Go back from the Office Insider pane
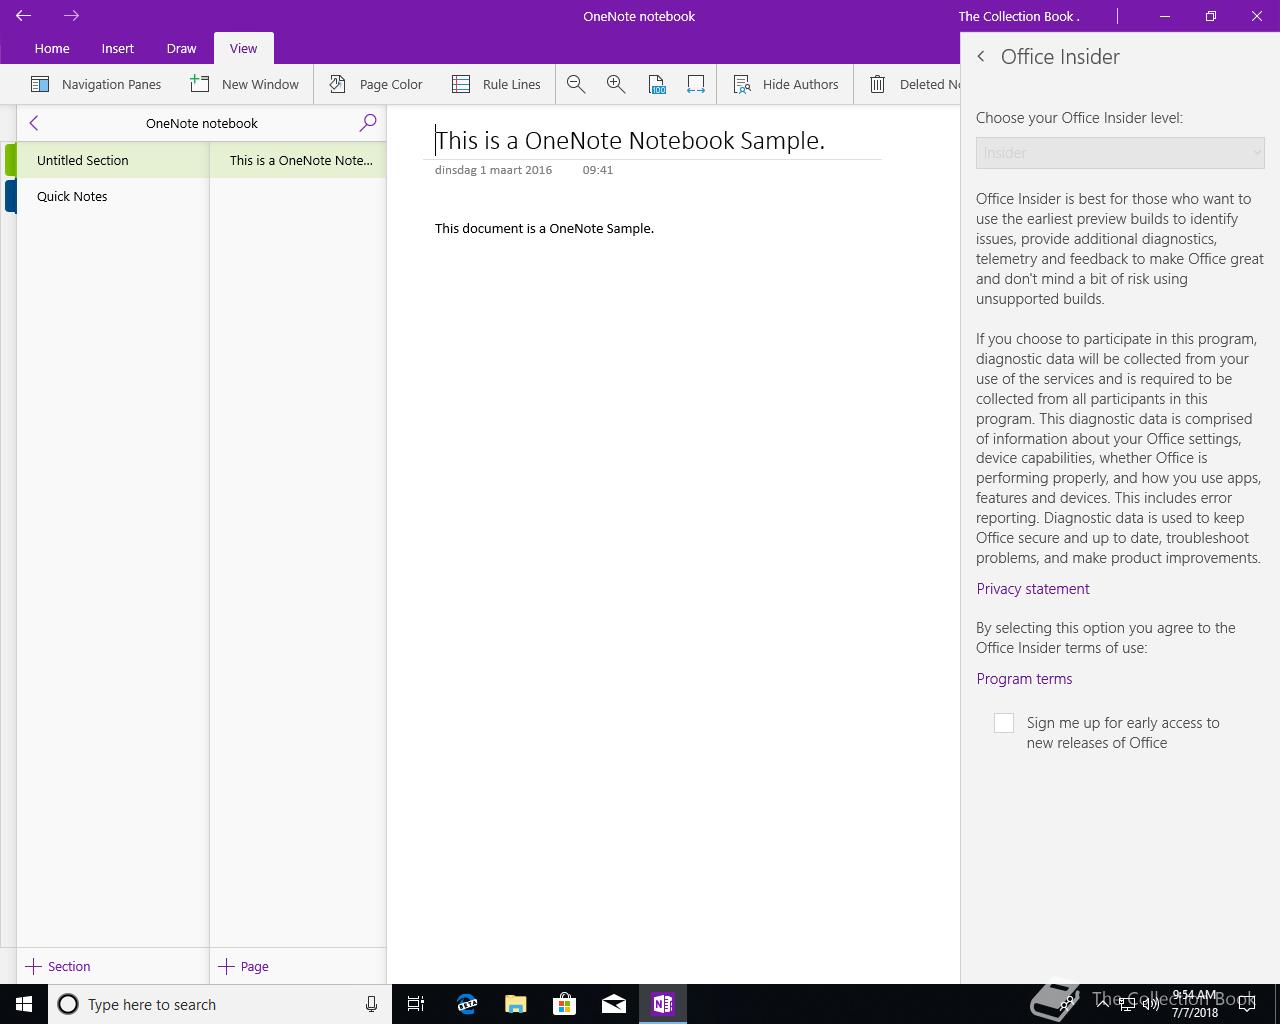1280x1024 pixels. pos(981,57)
